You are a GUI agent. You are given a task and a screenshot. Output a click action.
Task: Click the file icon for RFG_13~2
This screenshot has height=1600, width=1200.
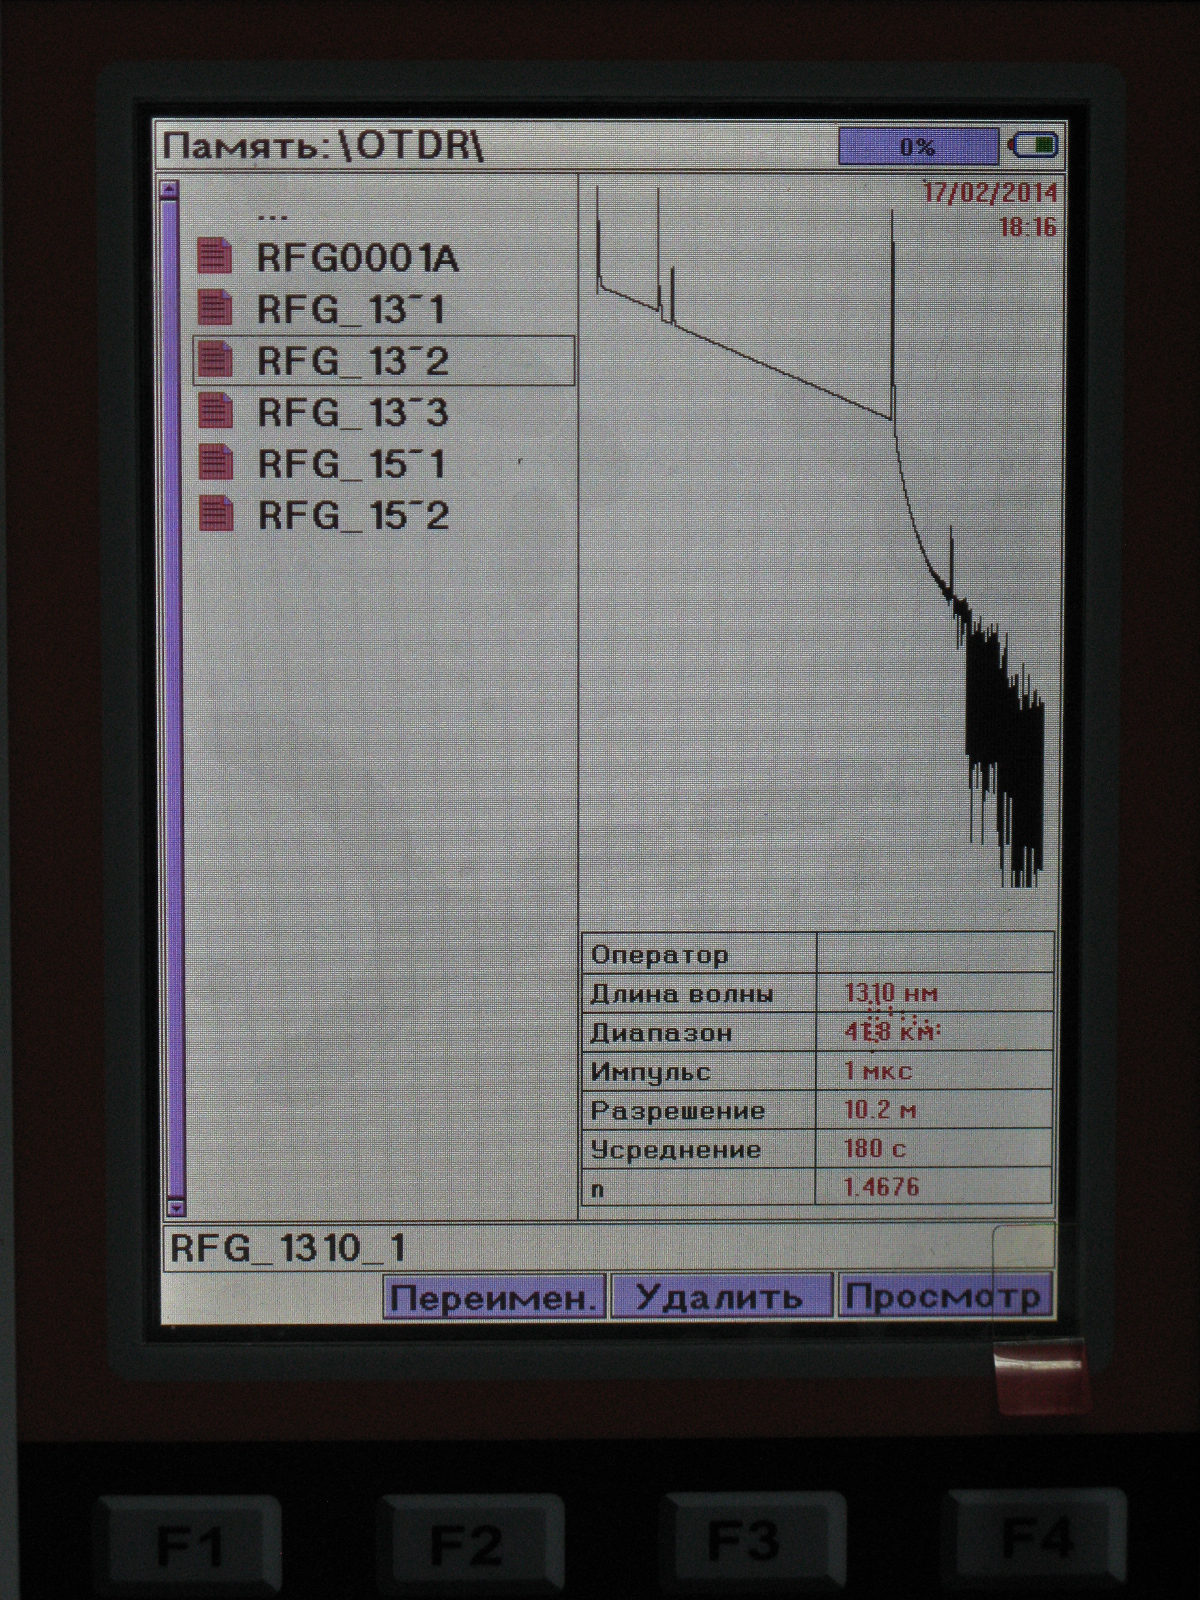215,359
